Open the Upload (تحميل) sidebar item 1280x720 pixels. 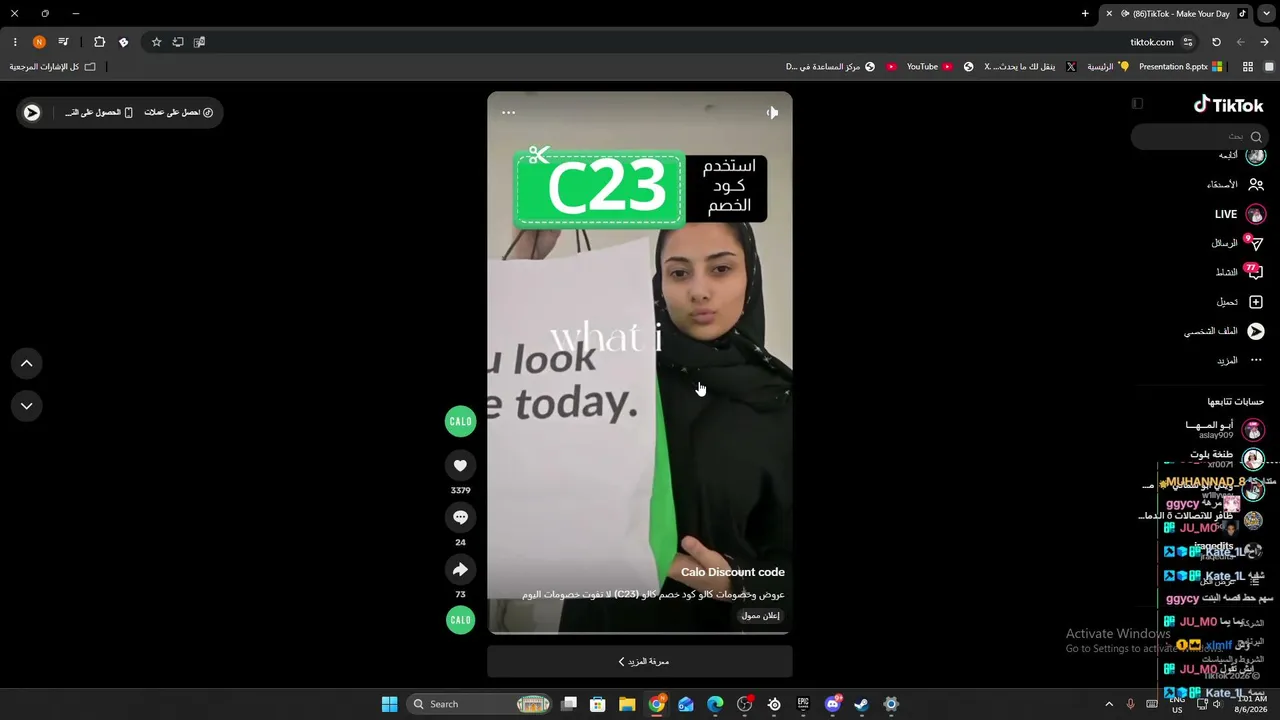tap(1240, 302)
